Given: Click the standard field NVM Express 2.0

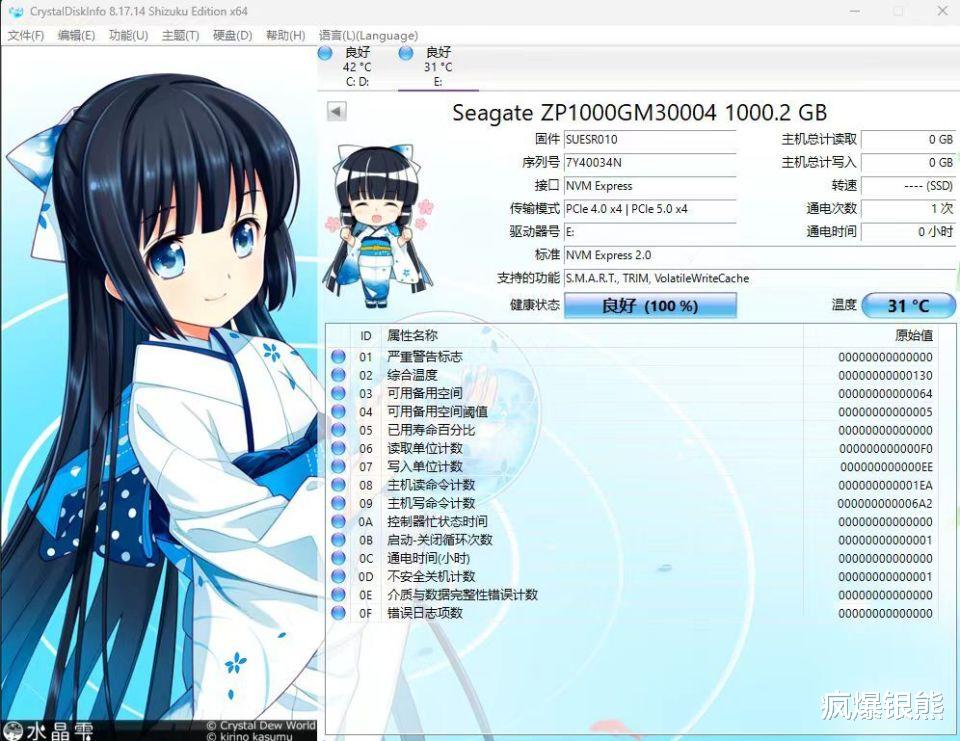Looking at the screenshot, I should (x=759, y=255).
